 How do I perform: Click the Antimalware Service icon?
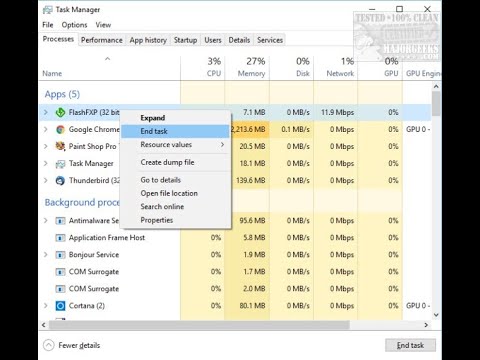(60, 221)
